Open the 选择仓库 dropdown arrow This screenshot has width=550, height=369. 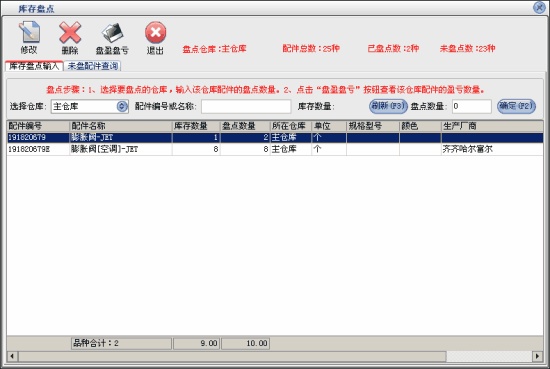point(122,106)
